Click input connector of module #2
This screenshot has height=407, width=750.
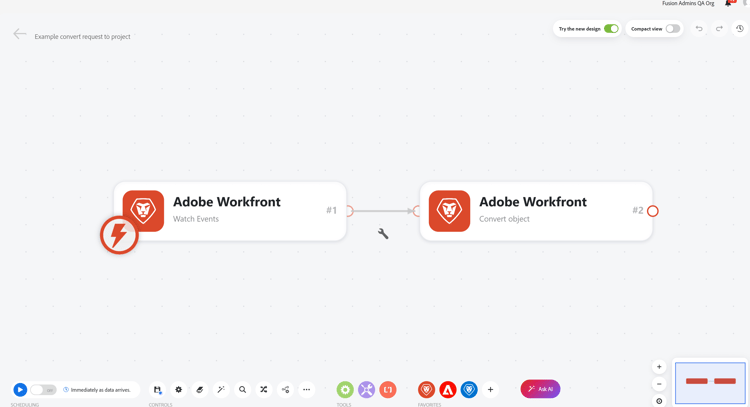417,211
